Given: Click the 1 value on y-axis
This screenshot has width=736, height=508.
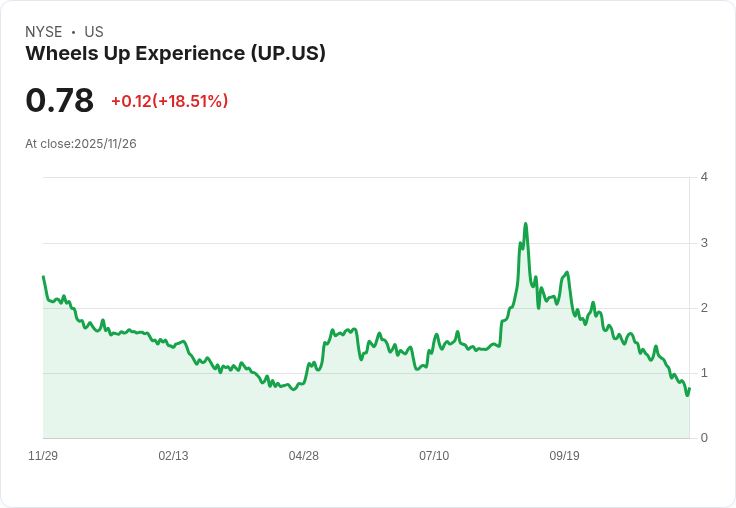Looking at the screenshot, I should (x=704, y=373).
